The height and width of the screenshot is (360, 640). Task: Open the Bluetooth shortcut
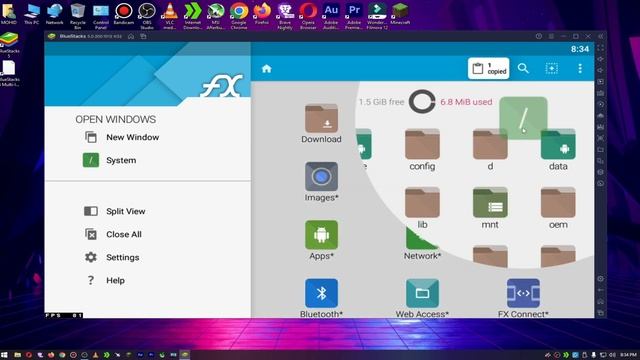(321, 298)
